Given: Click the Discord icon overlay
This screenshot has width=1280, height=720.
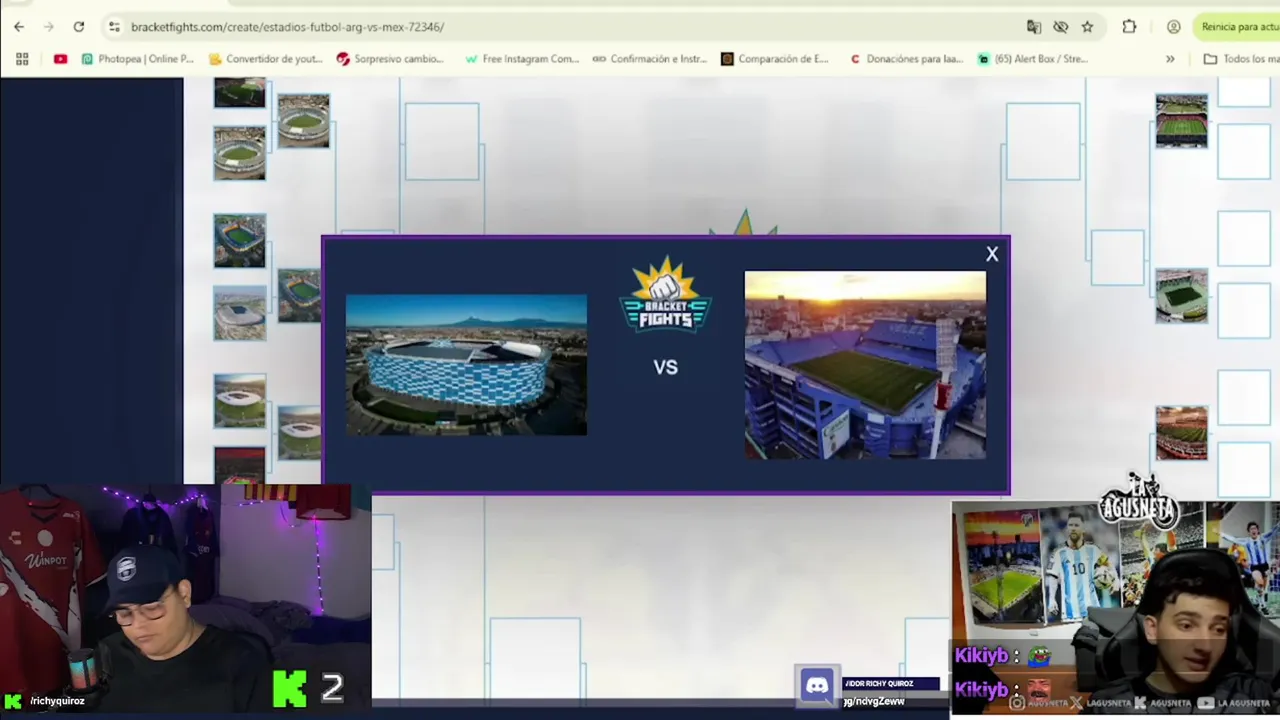Looking at the screenshot, I should tap(817, 686).
